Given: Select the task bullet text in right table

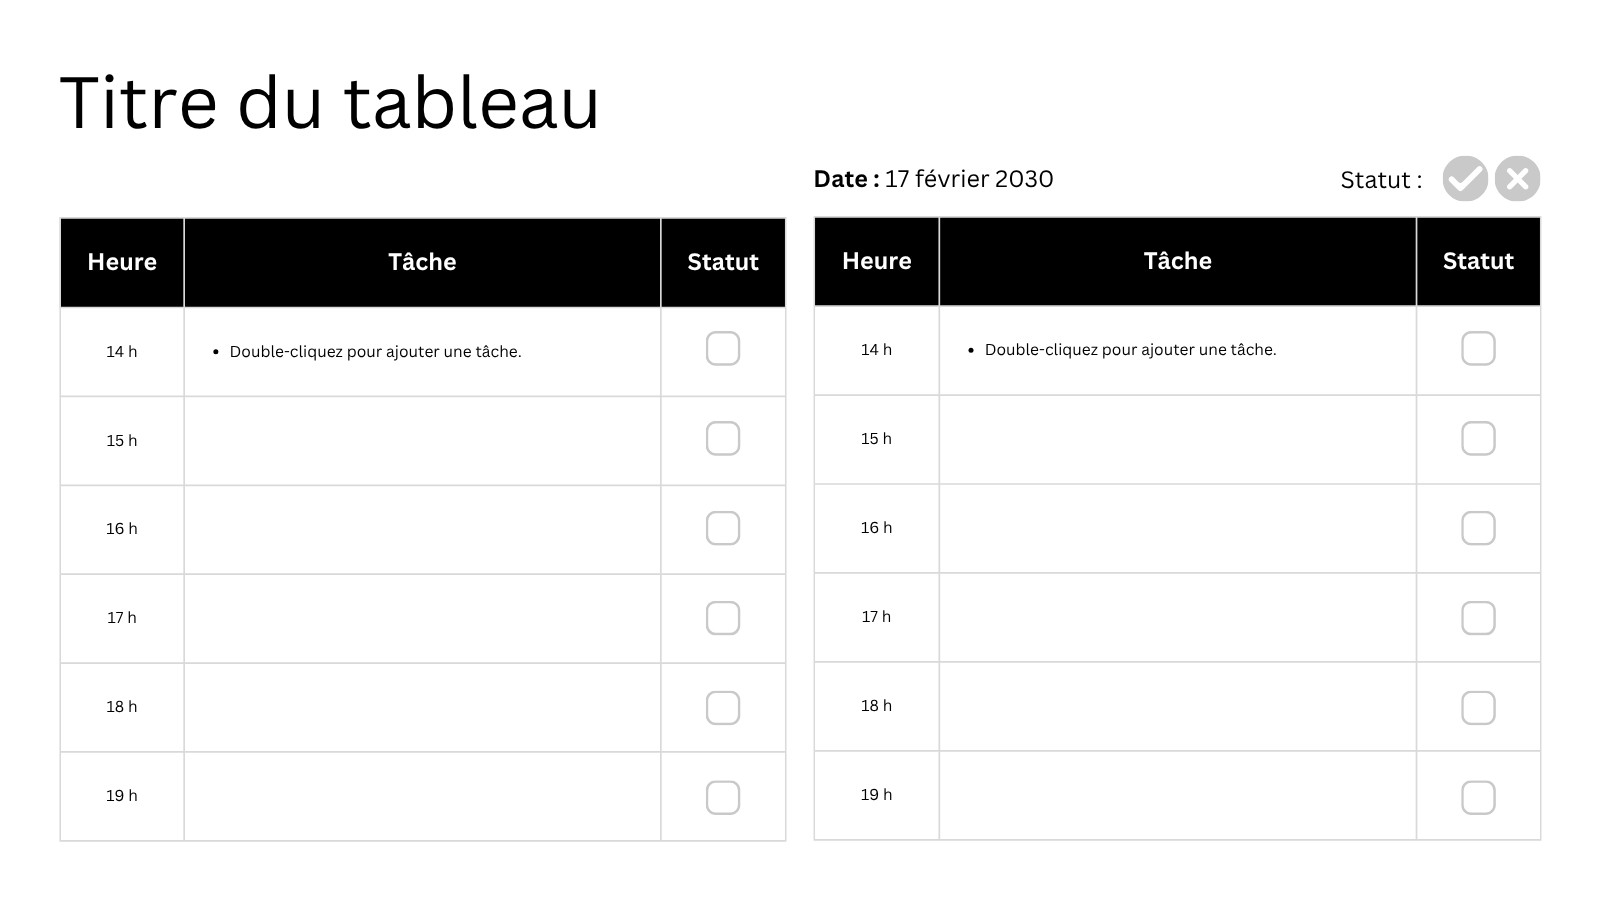Looking at the screenshot, I should pyautogui.click(x=1130, y=350).
